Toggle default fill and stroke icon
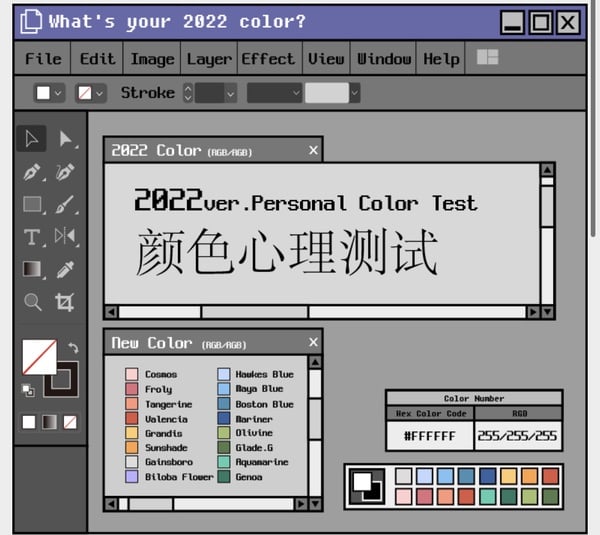 28,390
